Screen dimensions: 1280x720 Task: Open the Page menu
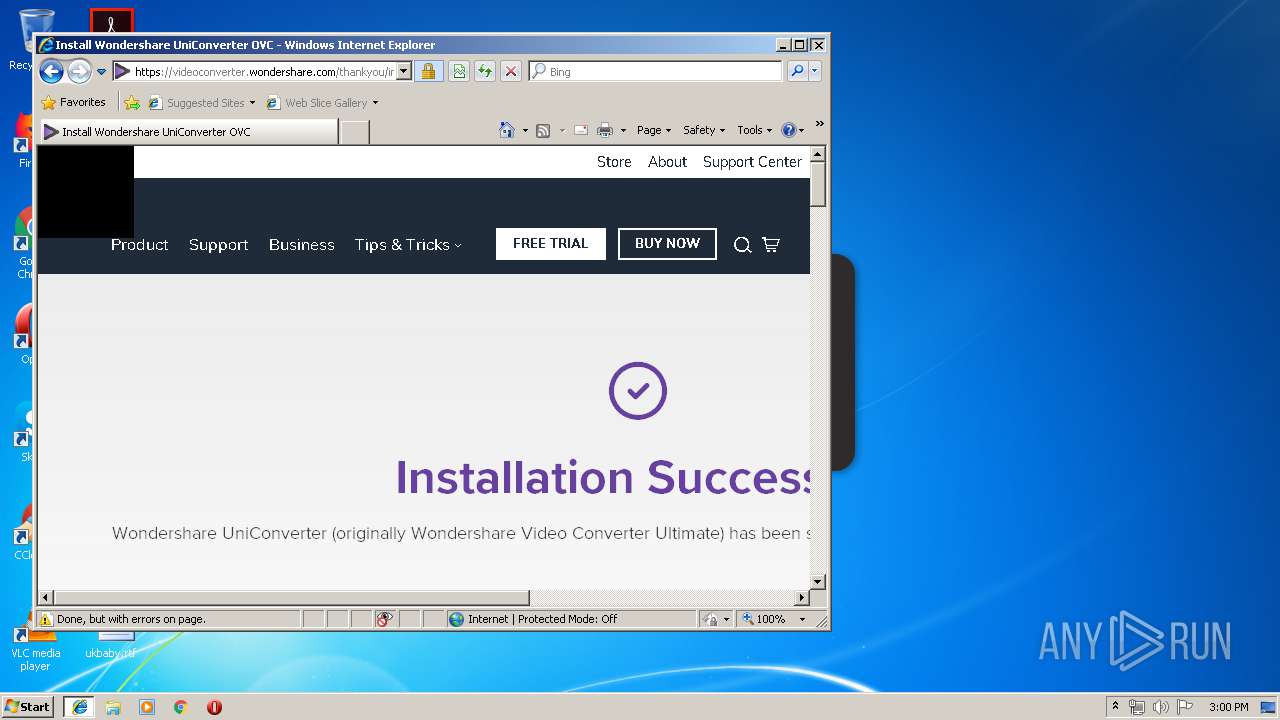coord(654,130)
